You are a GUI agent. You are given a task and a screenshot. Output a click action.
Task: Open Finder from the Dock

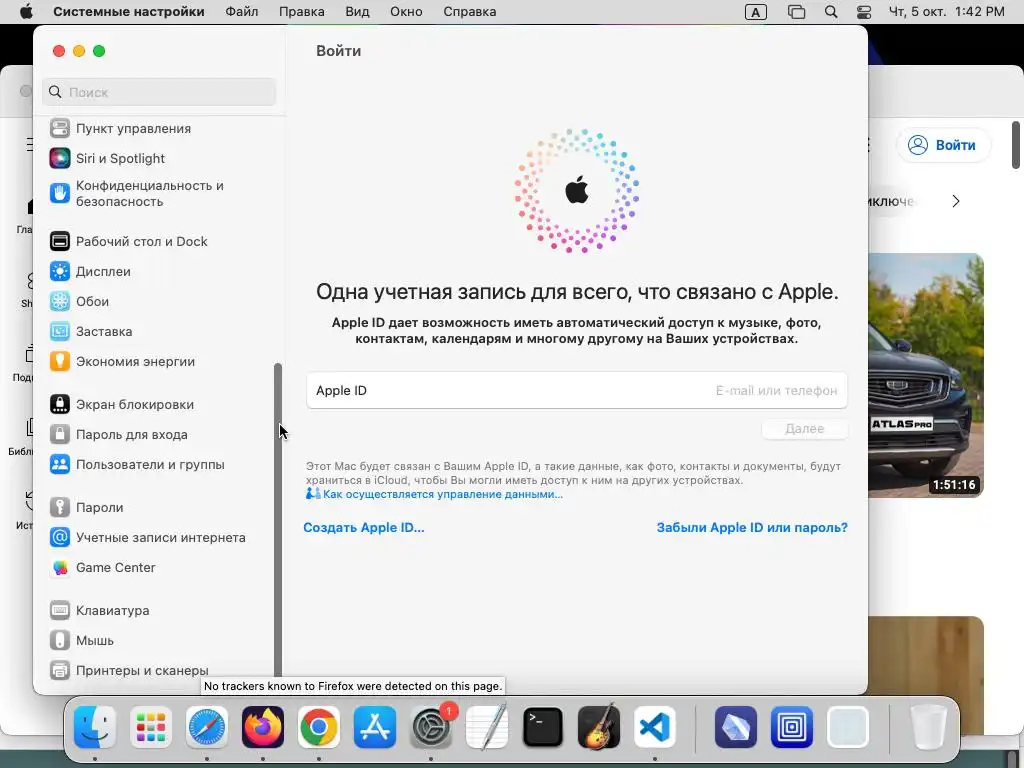coord(95,727)
